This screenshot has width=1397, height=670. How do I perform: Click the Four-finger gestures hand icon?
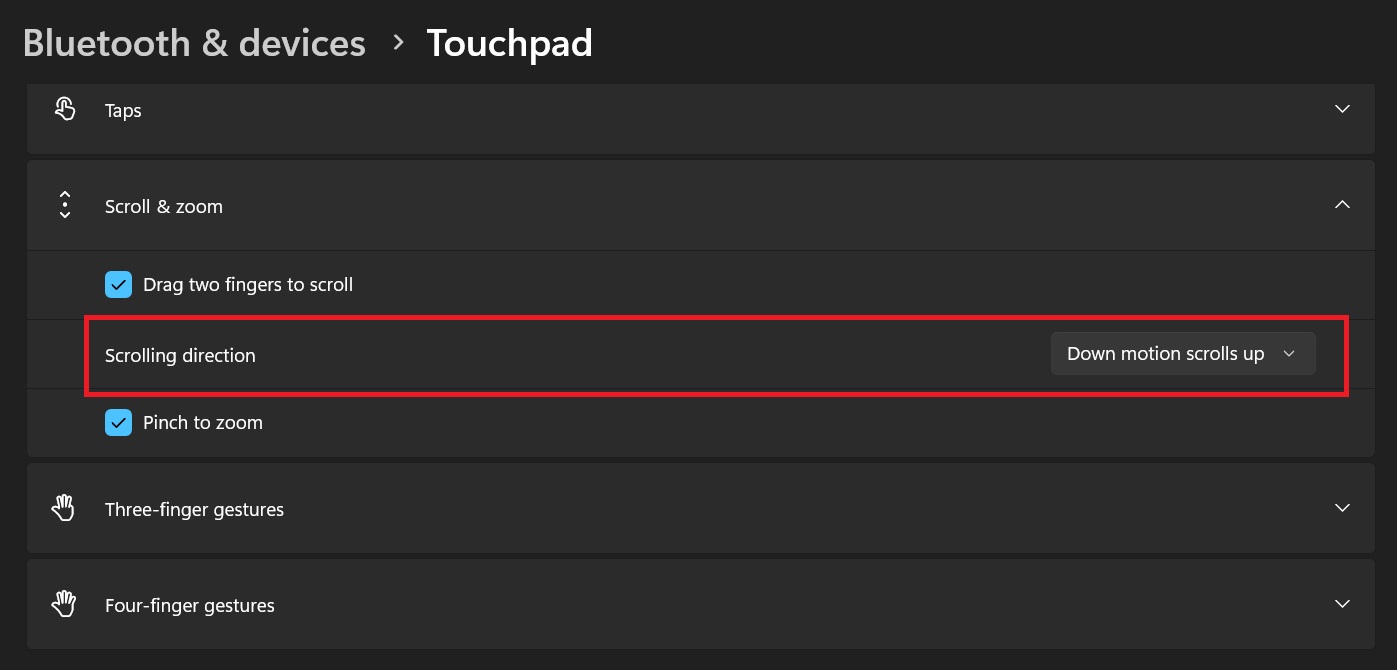click(x=64, y=604)
